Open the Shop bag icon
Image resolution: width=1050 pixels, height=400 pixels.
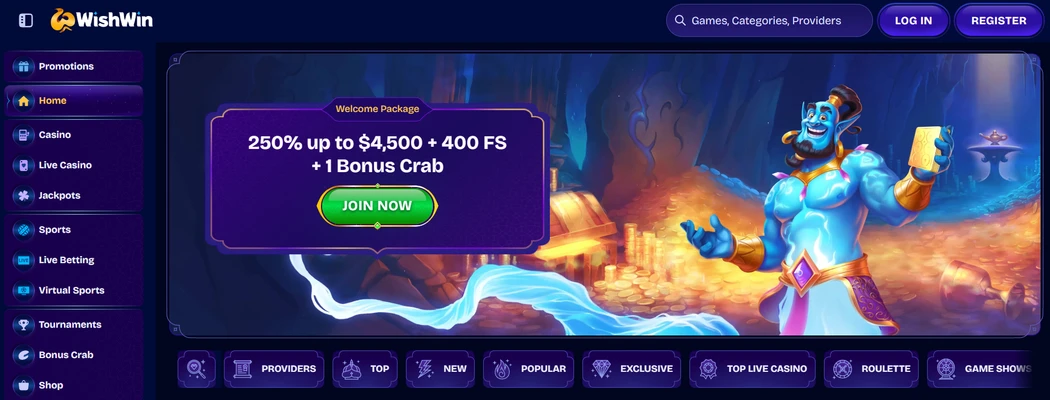[23, 385]
